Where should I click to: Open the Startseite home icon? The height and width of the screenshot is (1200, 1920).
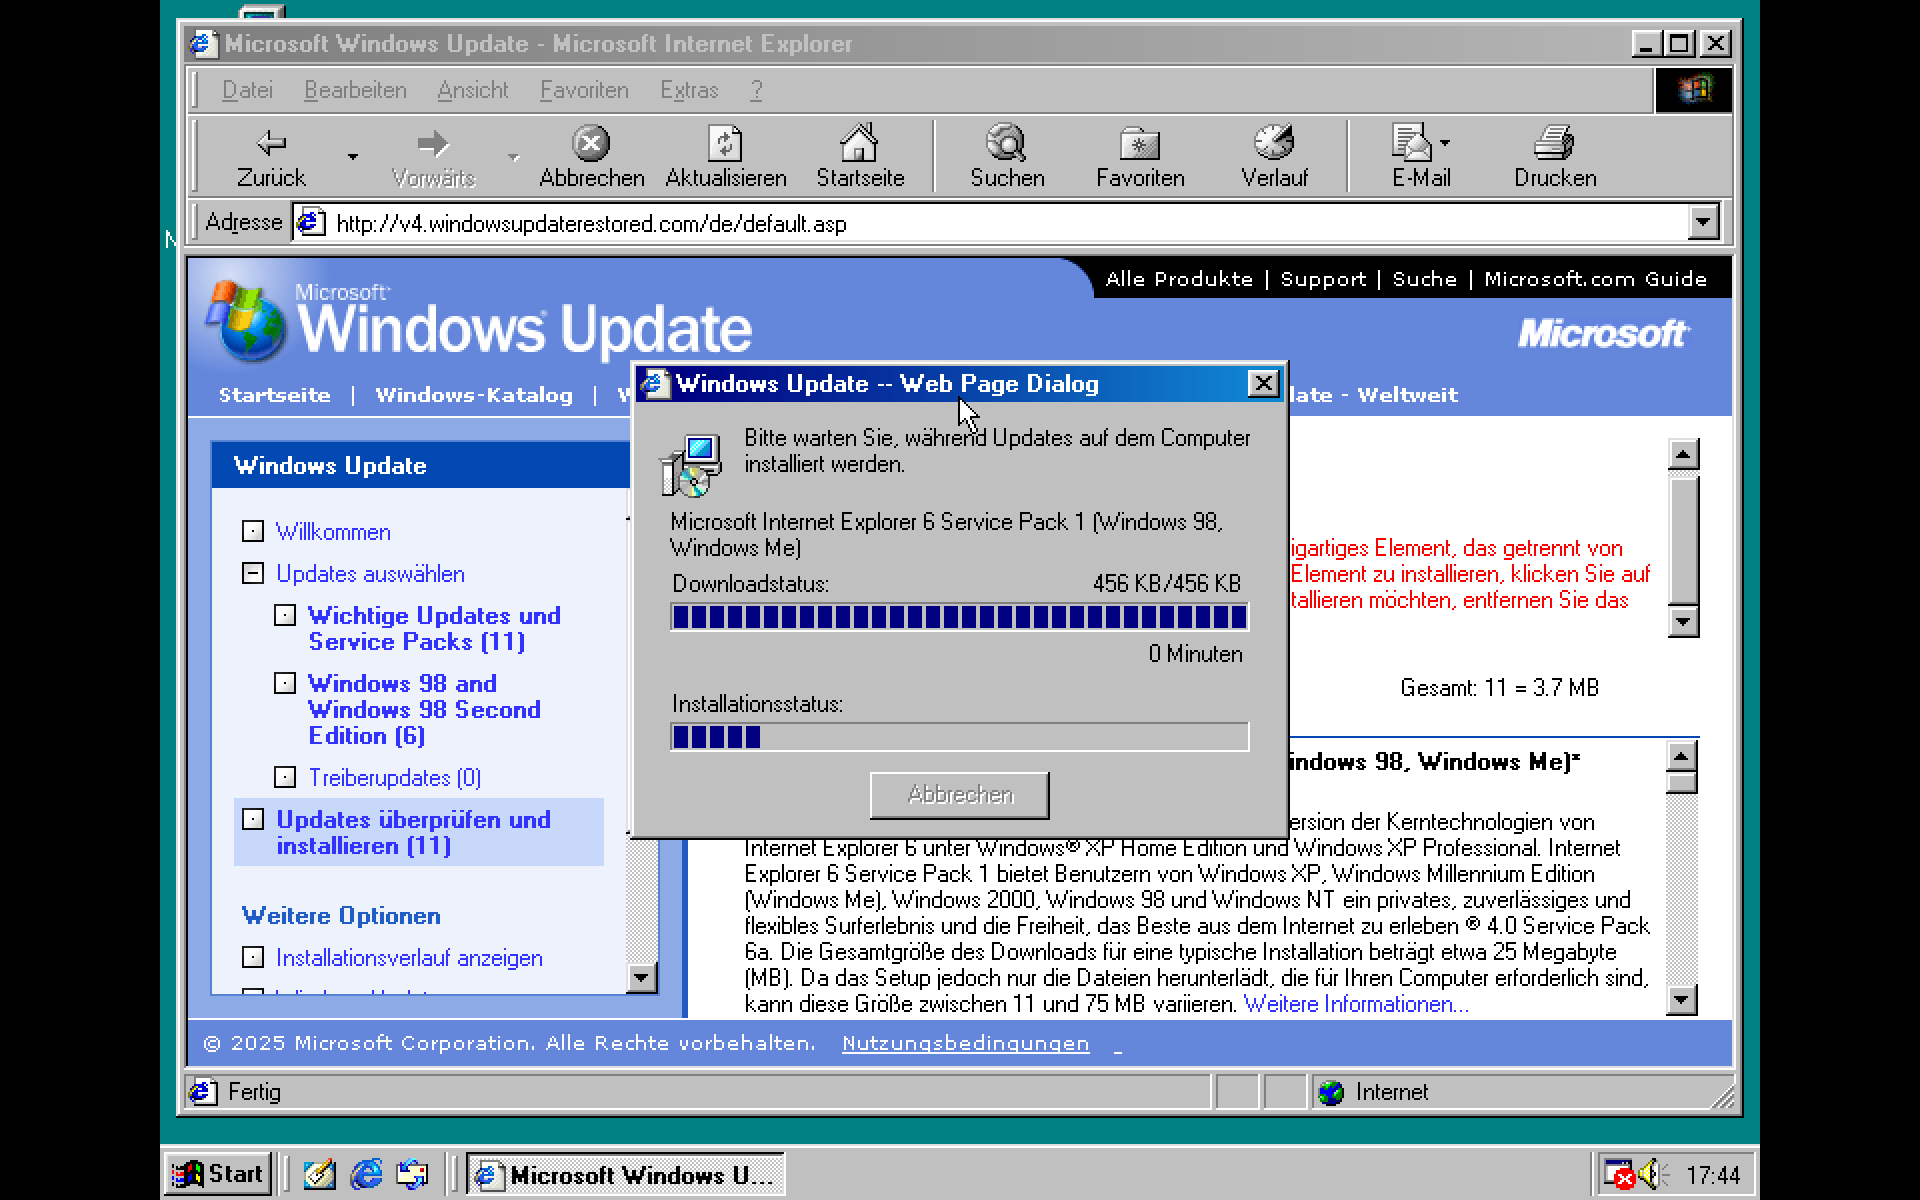click(x=858, y=144)
